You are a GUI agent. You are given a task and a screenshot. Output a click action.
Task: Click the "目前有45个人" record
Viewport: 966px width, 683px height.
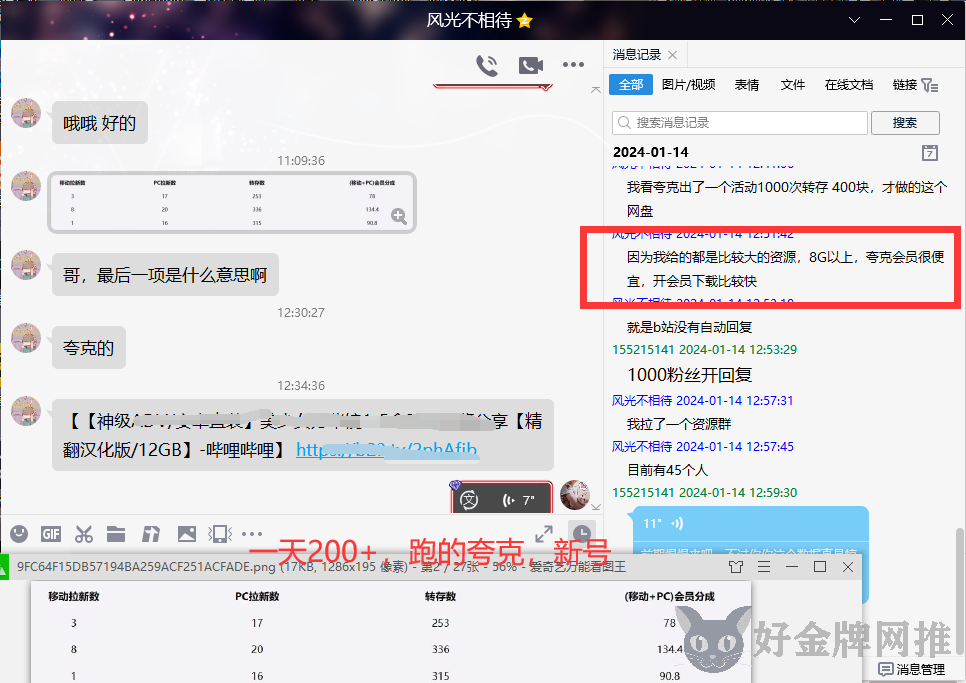click(x=667, y=470)
